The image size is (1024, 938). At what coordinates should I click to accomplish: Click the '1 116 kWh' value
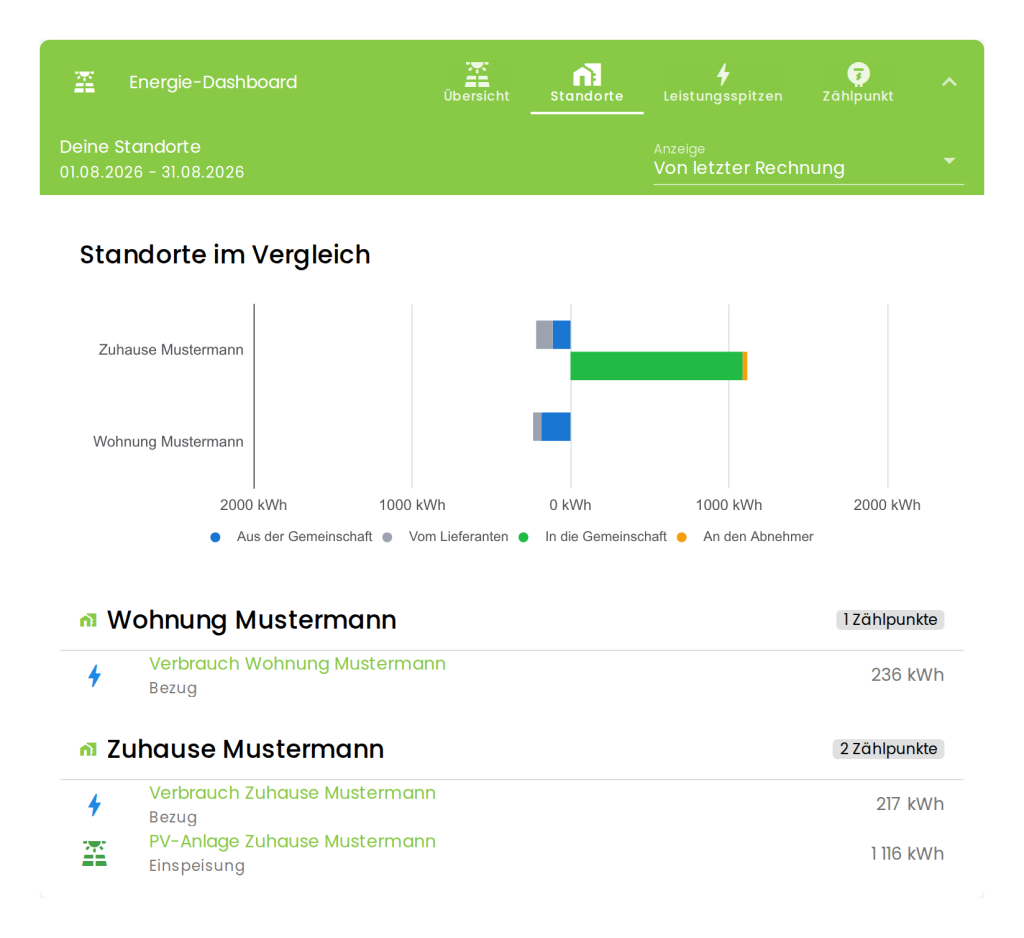(x=907, y=854)
